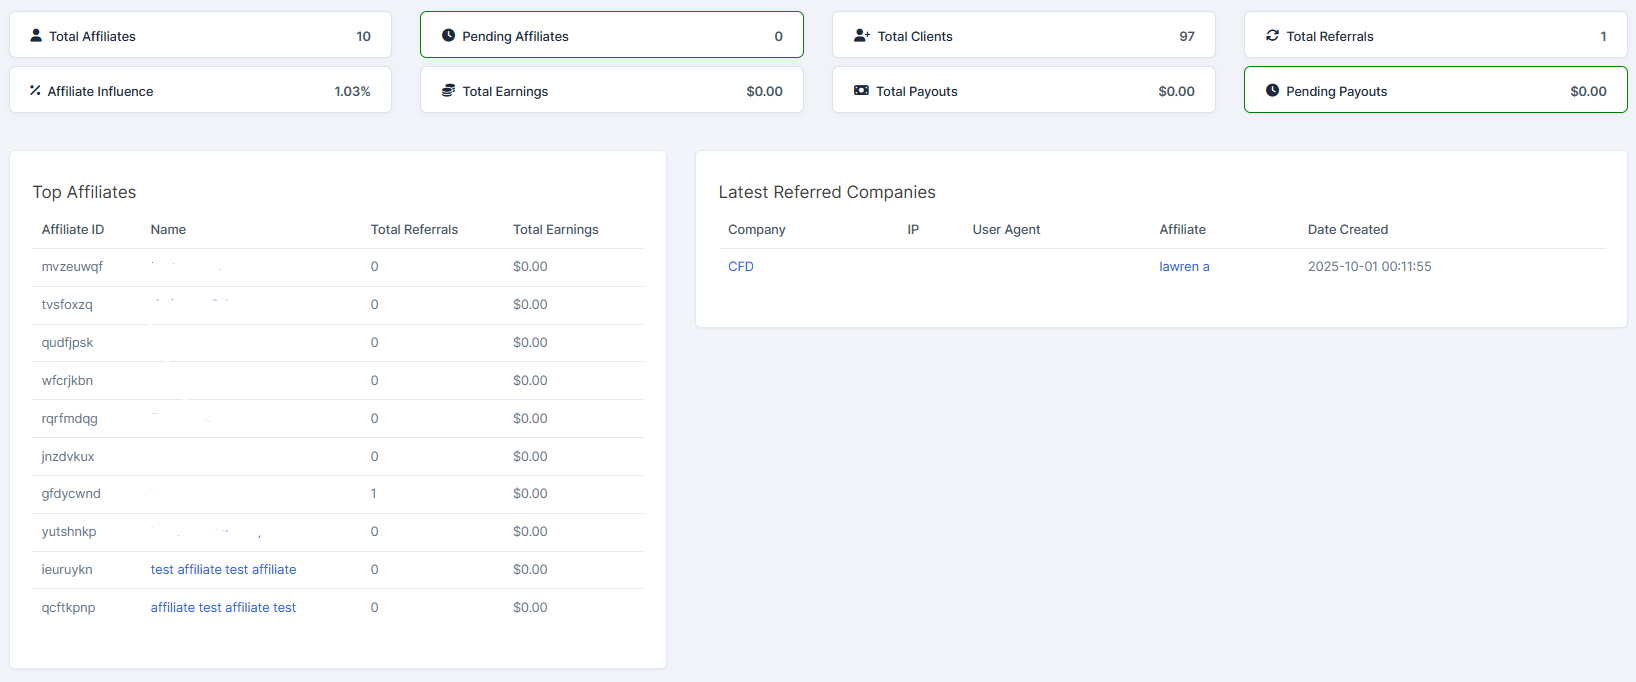Screen dimensions: 1636x682
Task: Open the Pending Payouts card
Action: click(1435, 91)
